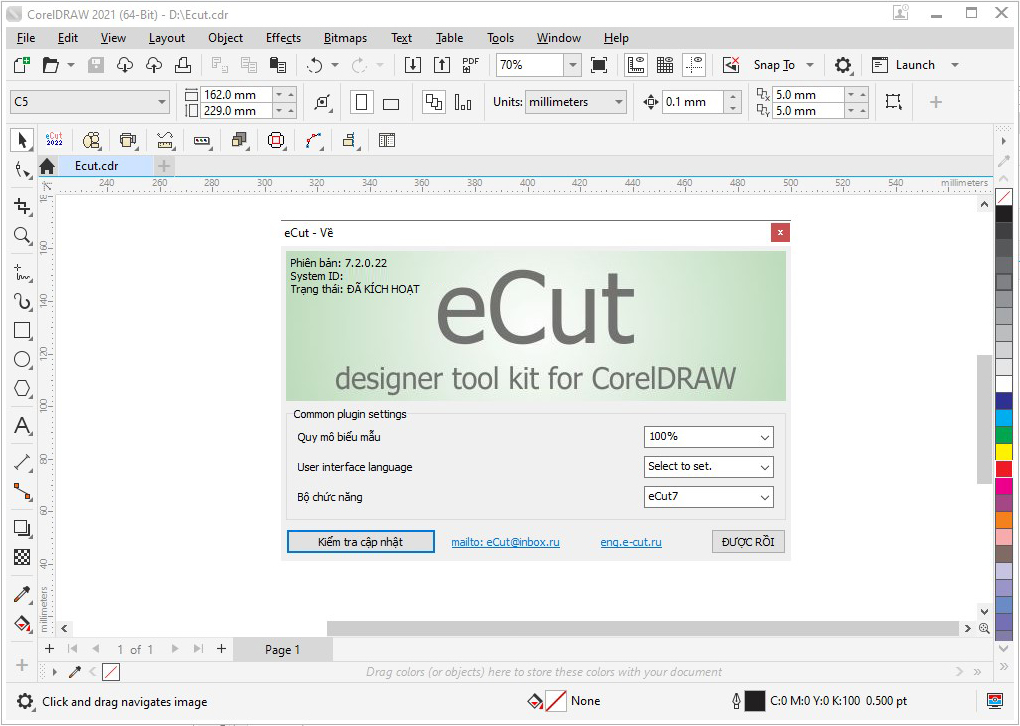Click the Welcome screen home button
Screen dimensions: 1020x726
point(47,167)
